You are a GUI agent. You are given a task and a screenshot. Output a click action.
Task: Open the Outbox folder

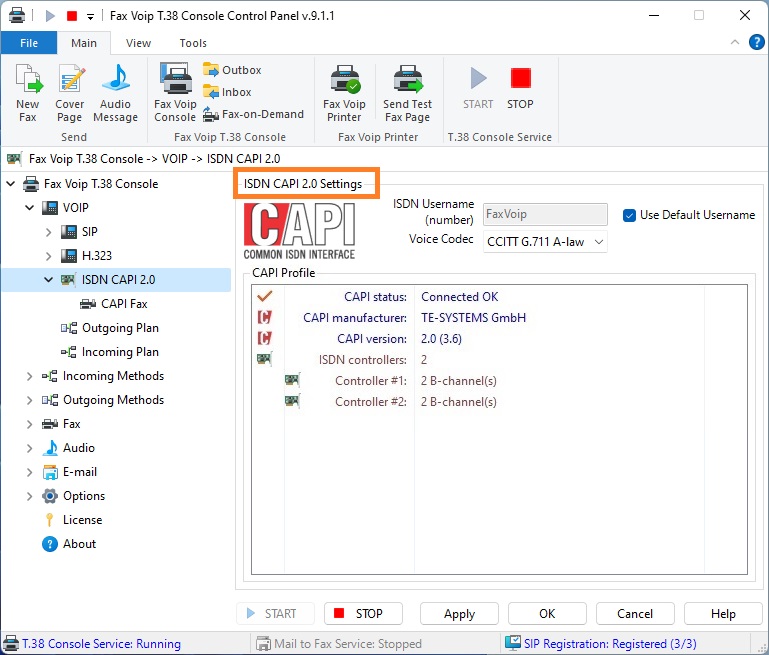point(232,70)
